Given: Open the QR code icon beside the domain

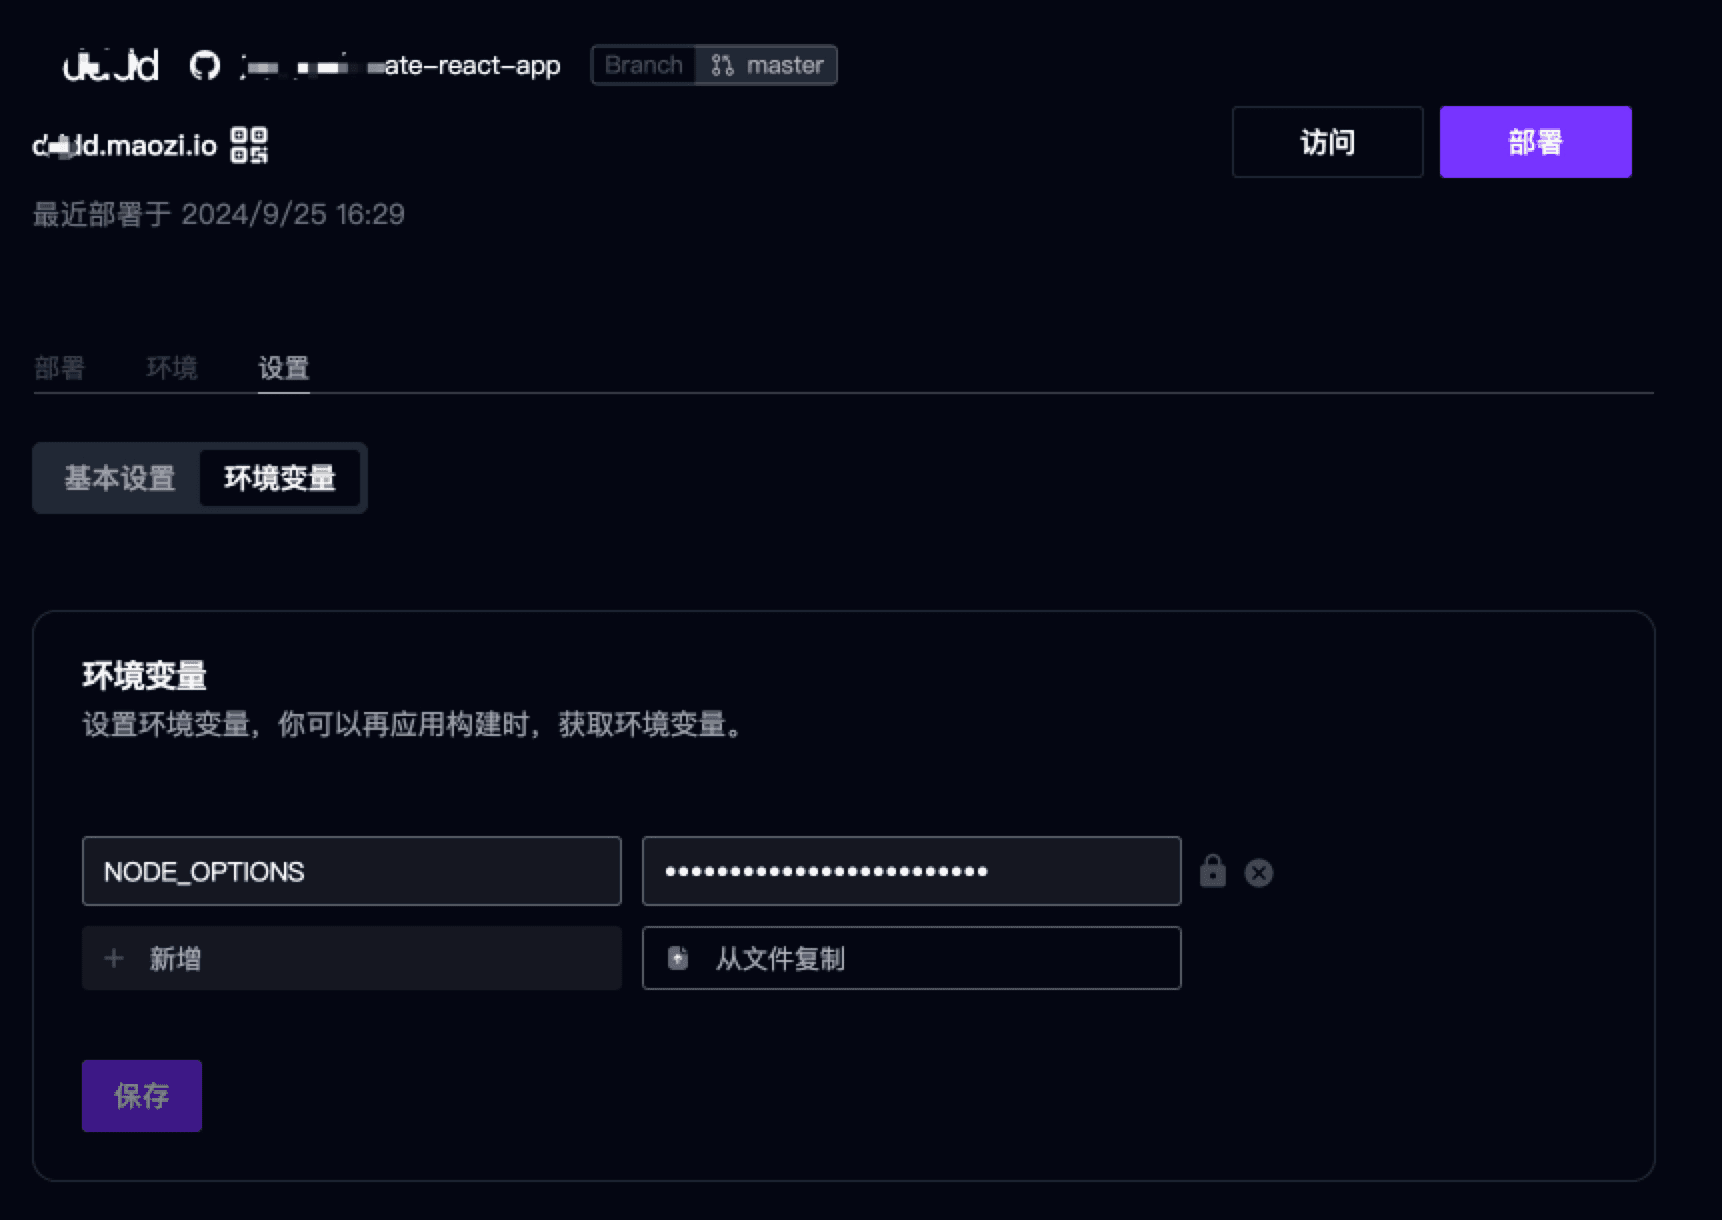Looking at the screenshot, I should [249, 145].
